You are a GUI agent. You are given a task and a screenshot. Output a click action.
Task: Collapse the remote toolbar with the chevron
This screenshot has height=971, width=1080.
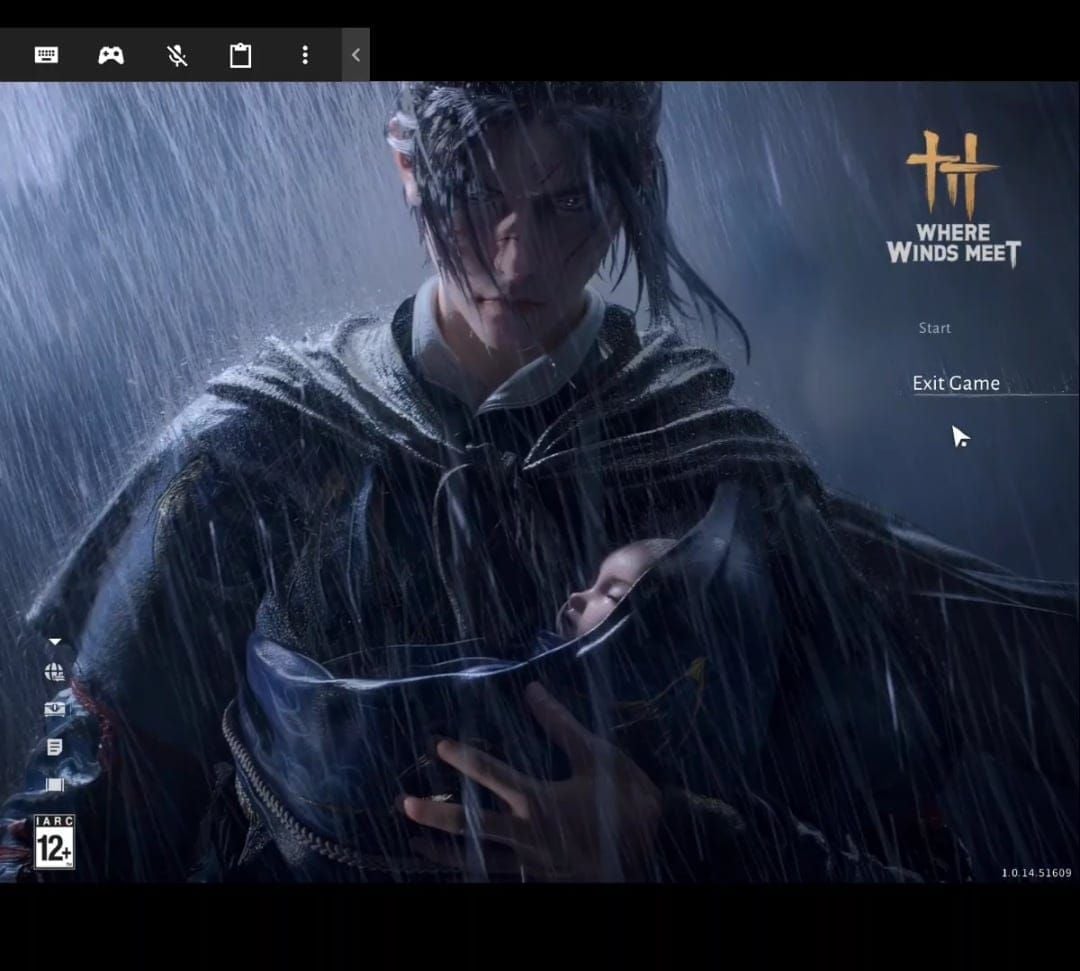point(355,55)
